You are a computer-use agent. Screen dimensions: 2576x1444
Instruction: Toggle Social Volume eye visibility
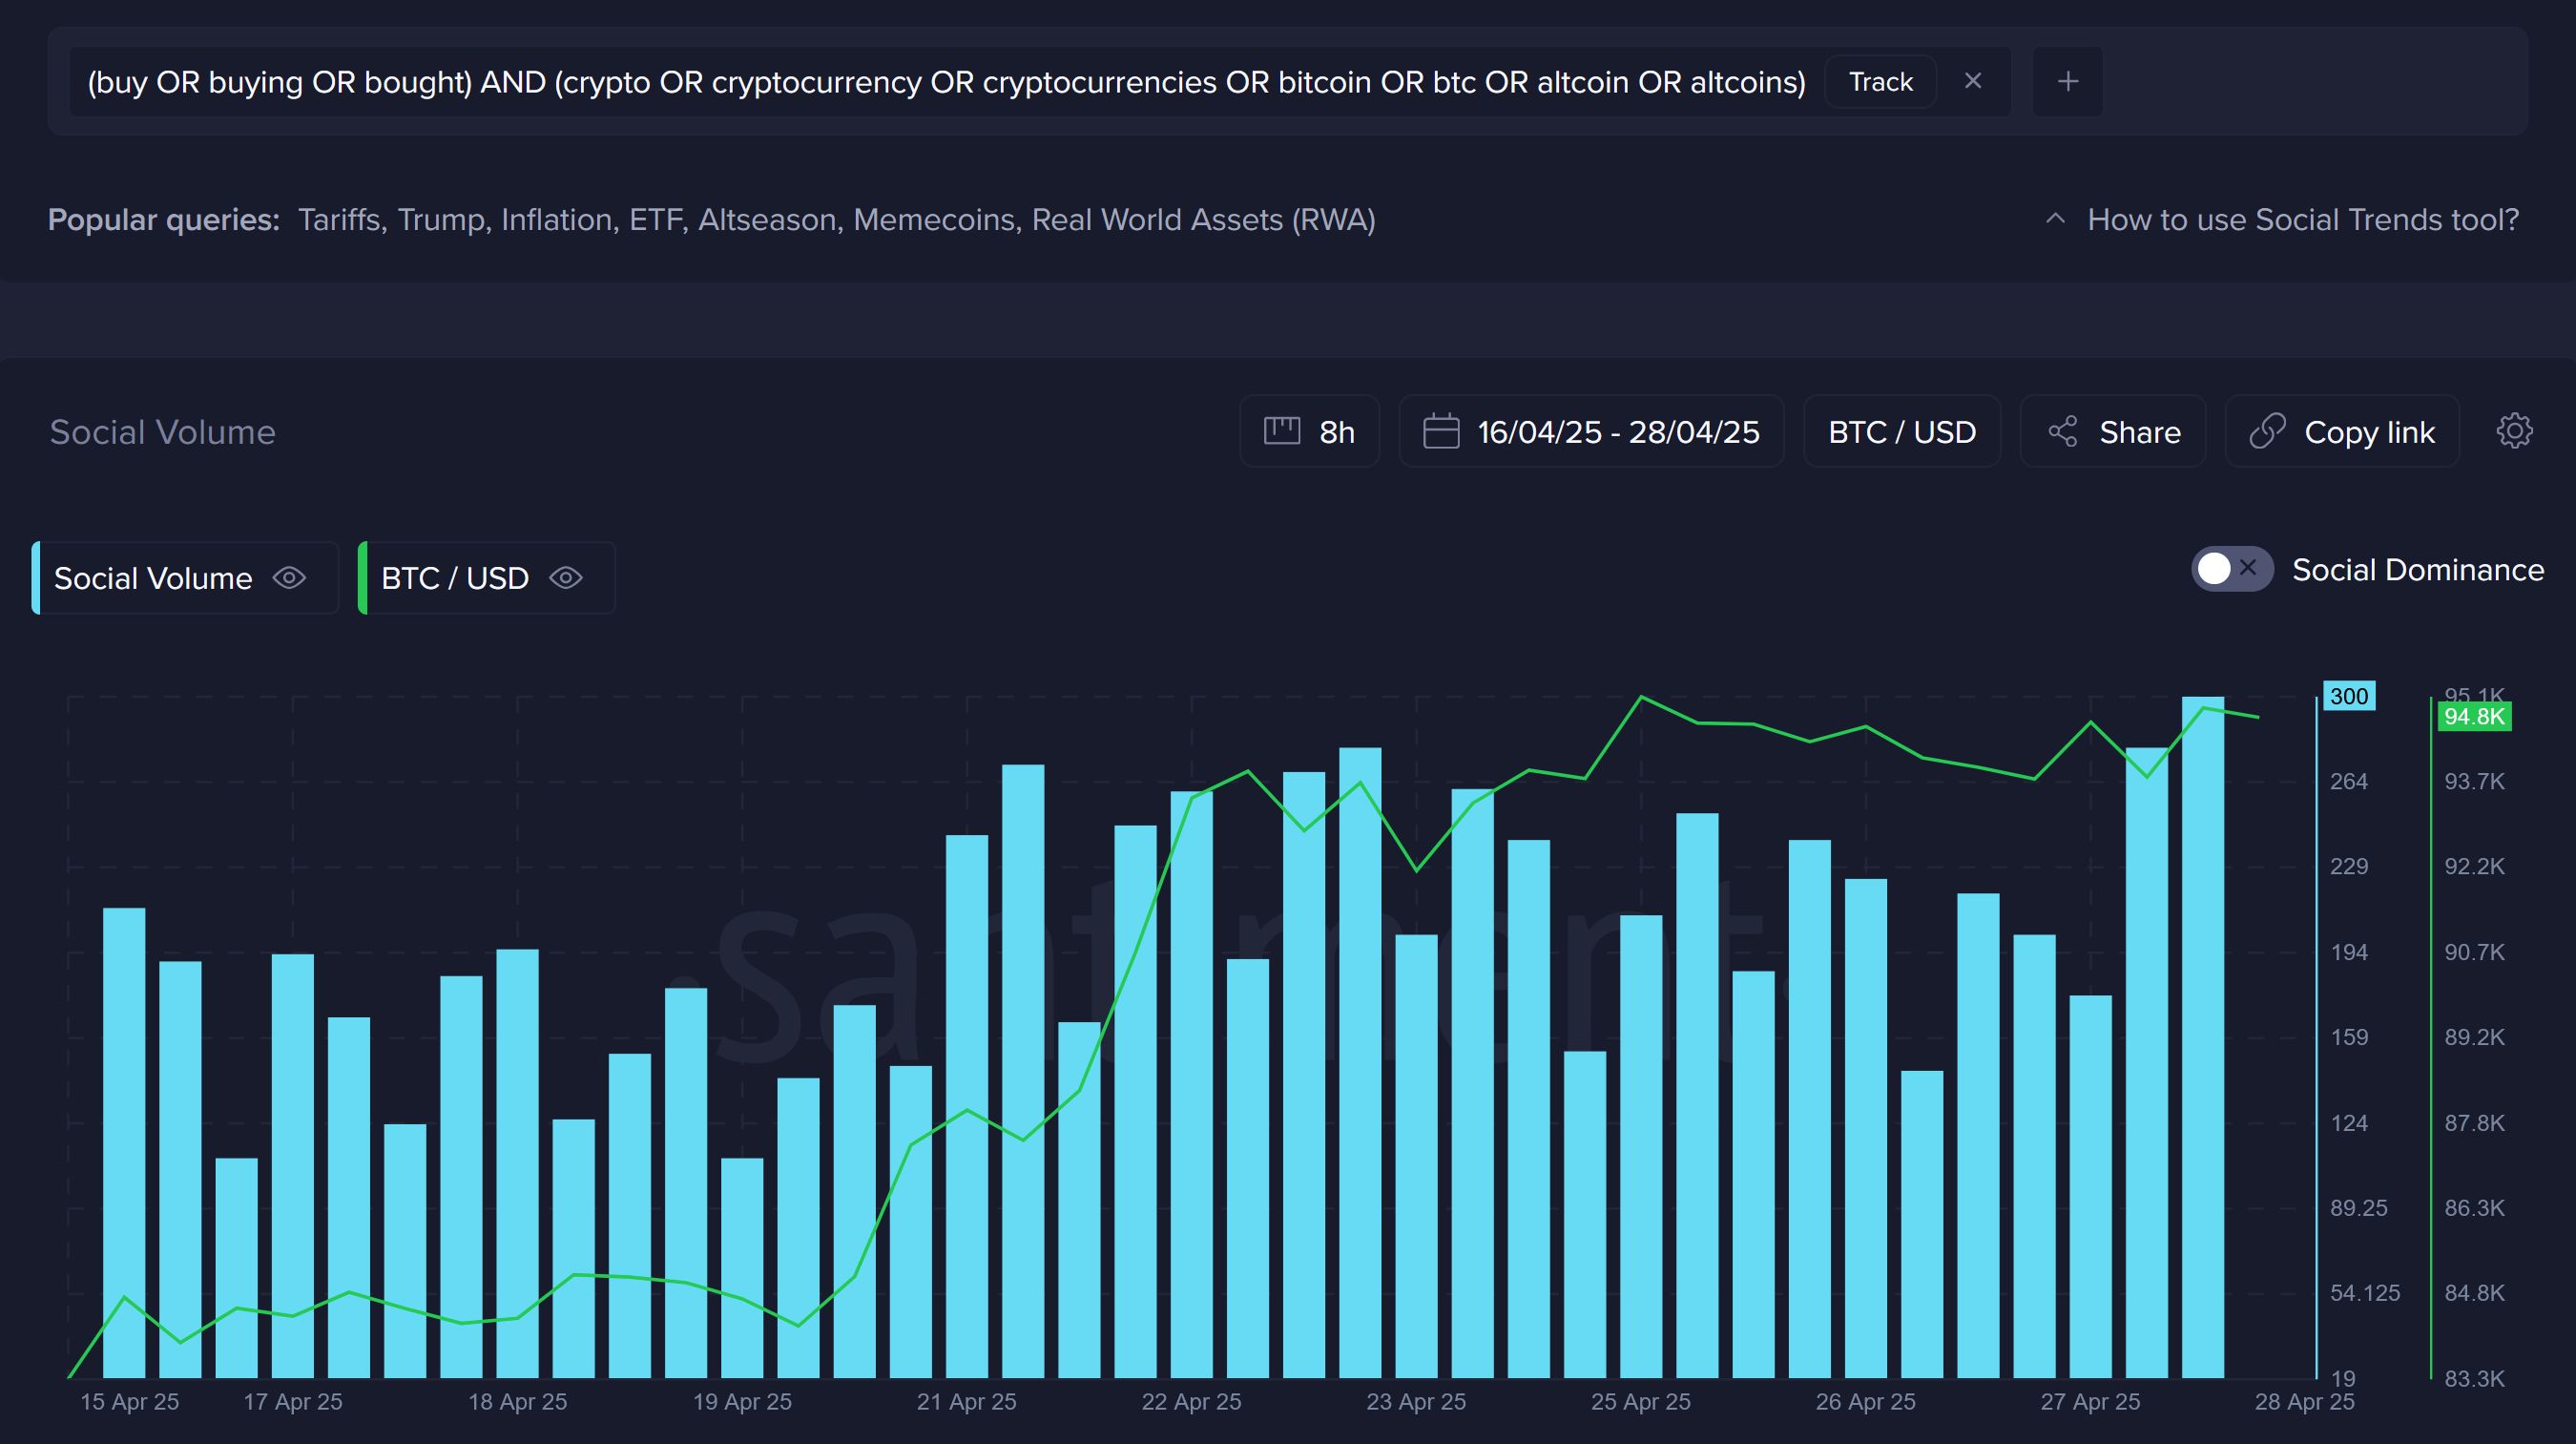point(289,578)
